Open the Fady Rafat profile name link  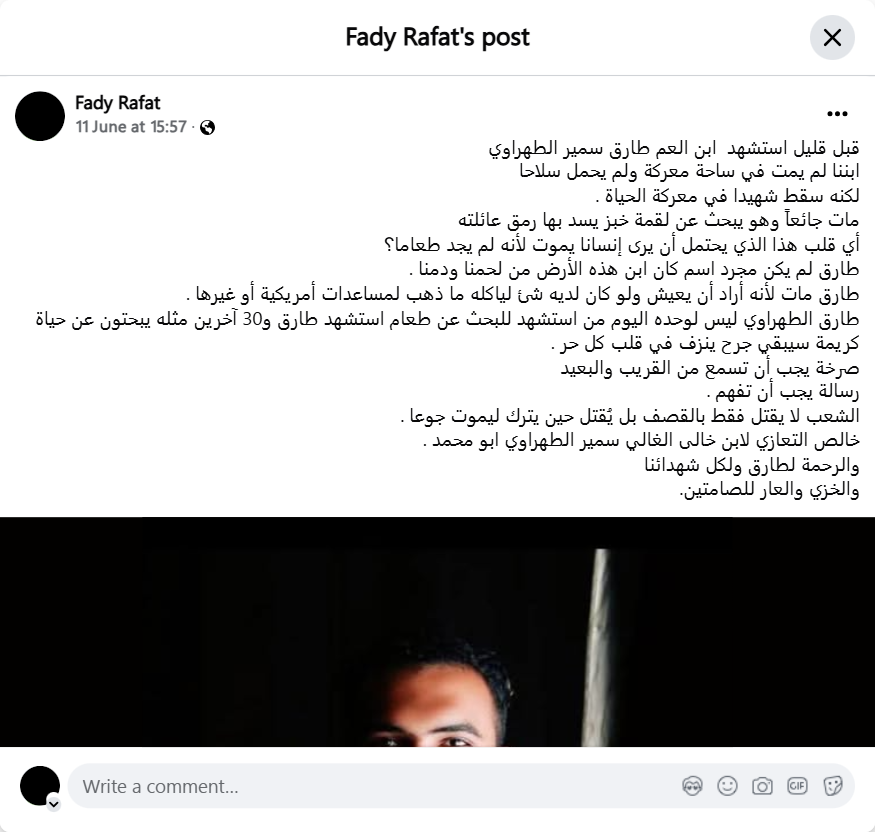(118, 103)
